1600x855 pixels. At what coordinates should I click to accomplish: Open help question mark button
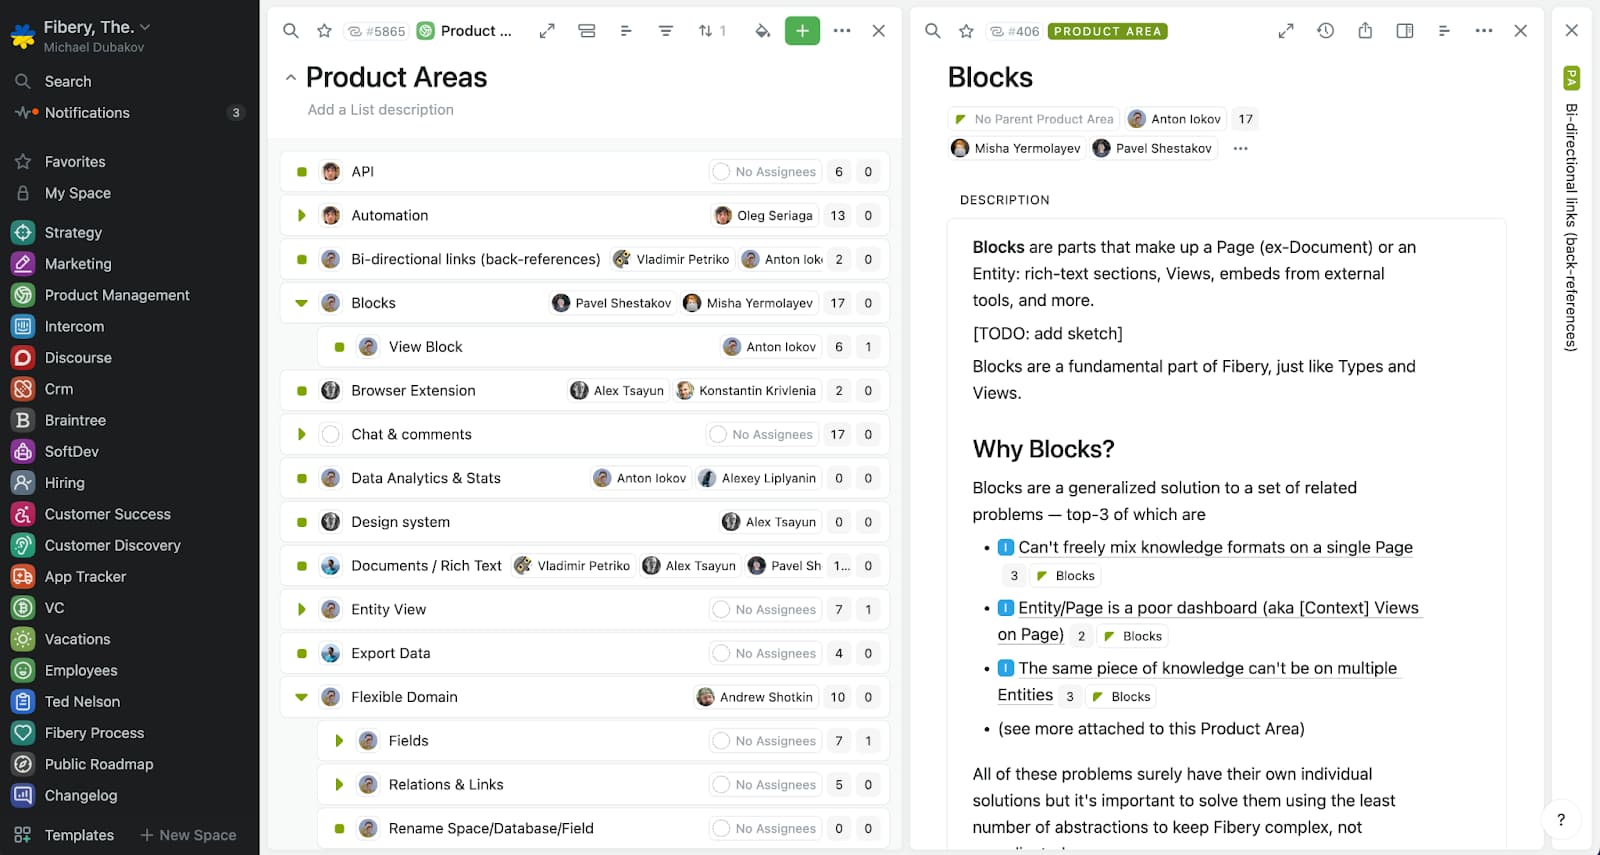click(x=1561, y=820)
